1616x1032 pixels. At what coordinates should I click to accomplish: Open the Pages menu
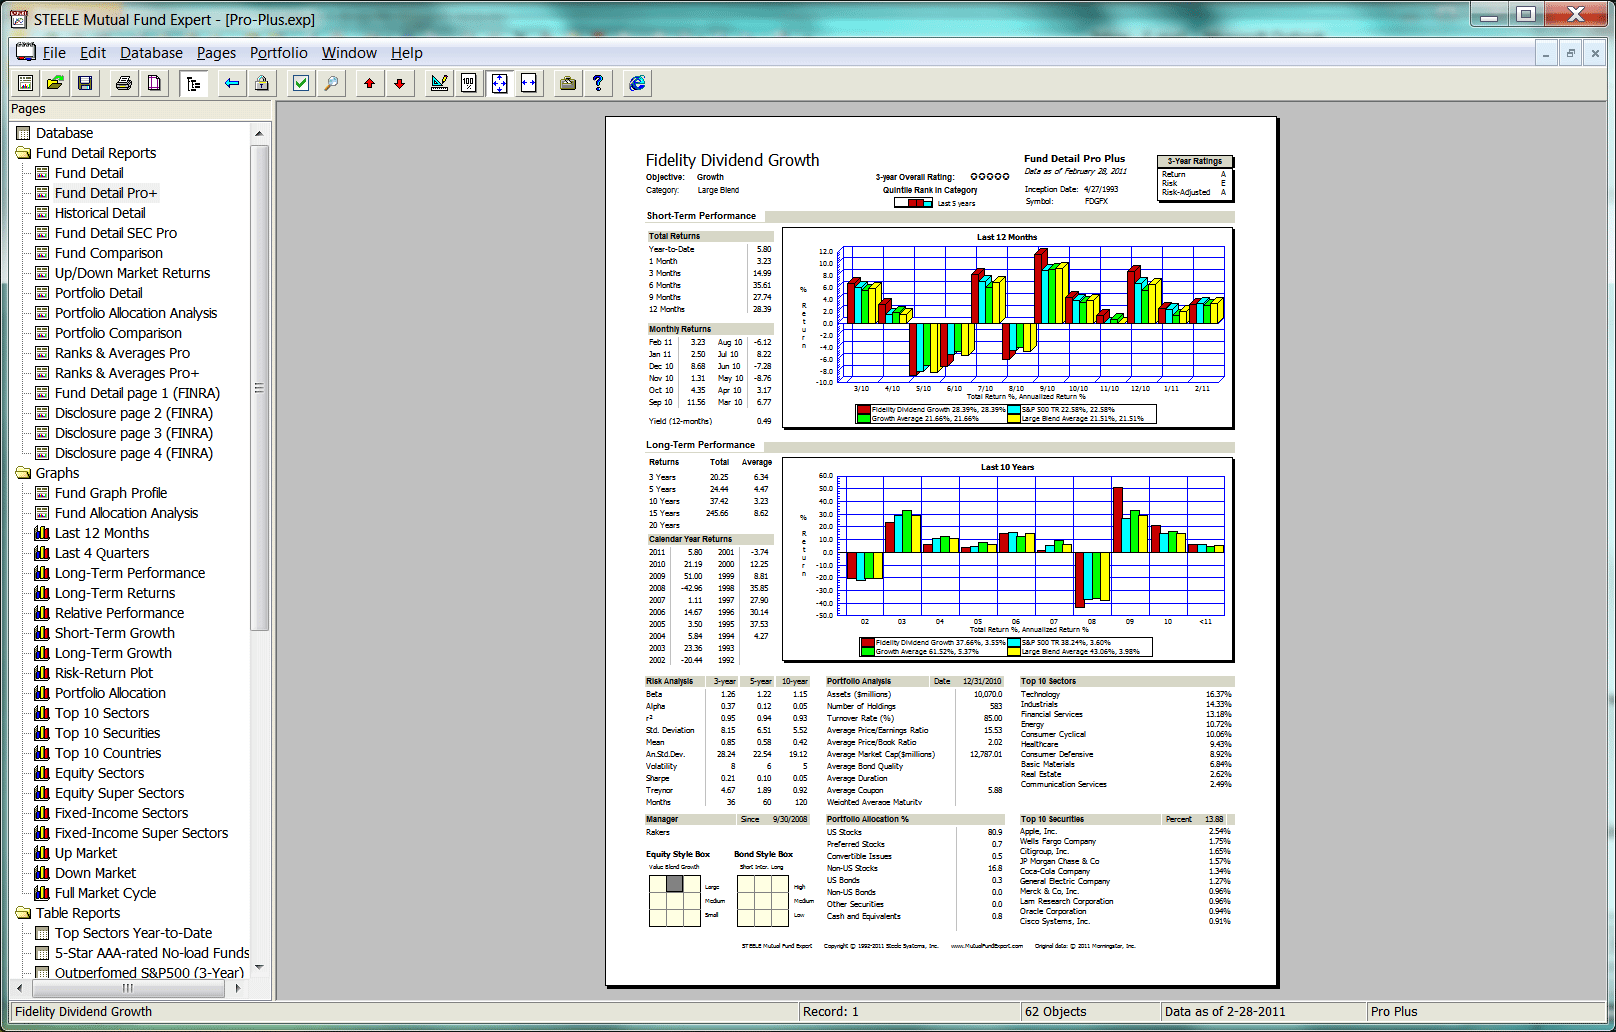coord(216,53)
